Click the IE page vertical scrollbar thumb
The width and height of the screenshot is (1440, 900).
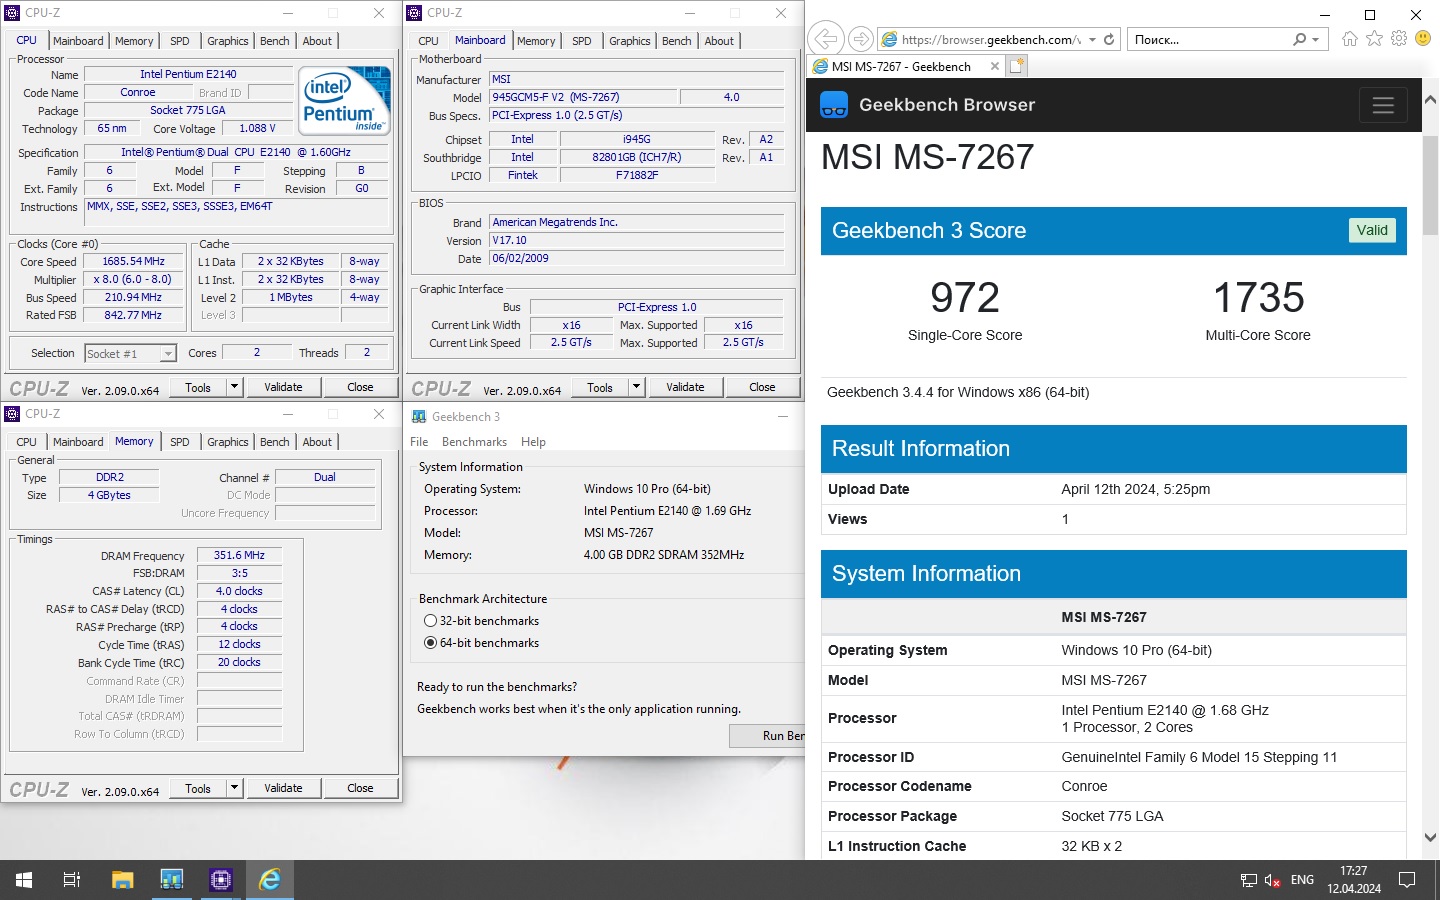pyautogui.click(x=1430, y=185)
